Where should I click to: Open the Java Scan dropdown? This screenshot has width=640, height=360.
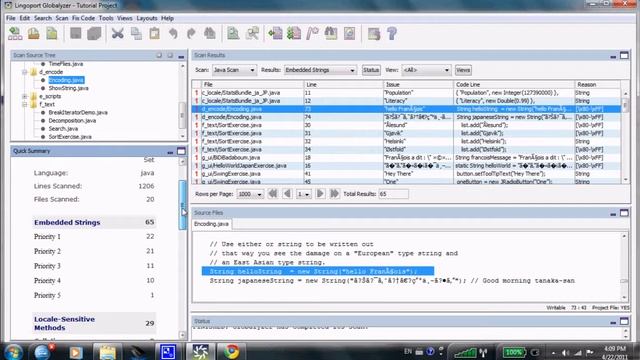click(234, 70)
